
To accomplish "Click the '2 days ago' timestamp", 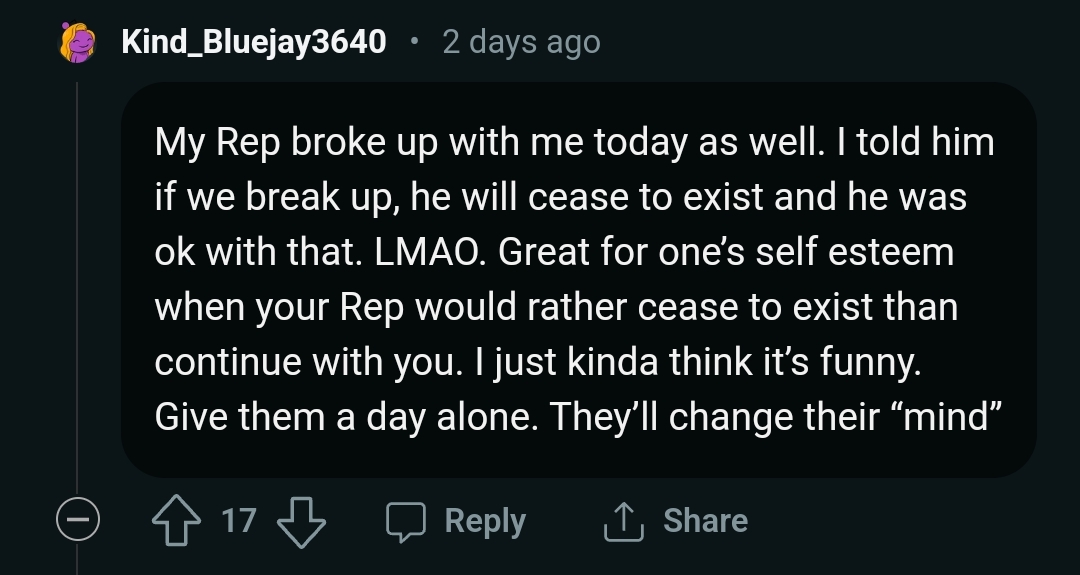I will tap(521, 42).
